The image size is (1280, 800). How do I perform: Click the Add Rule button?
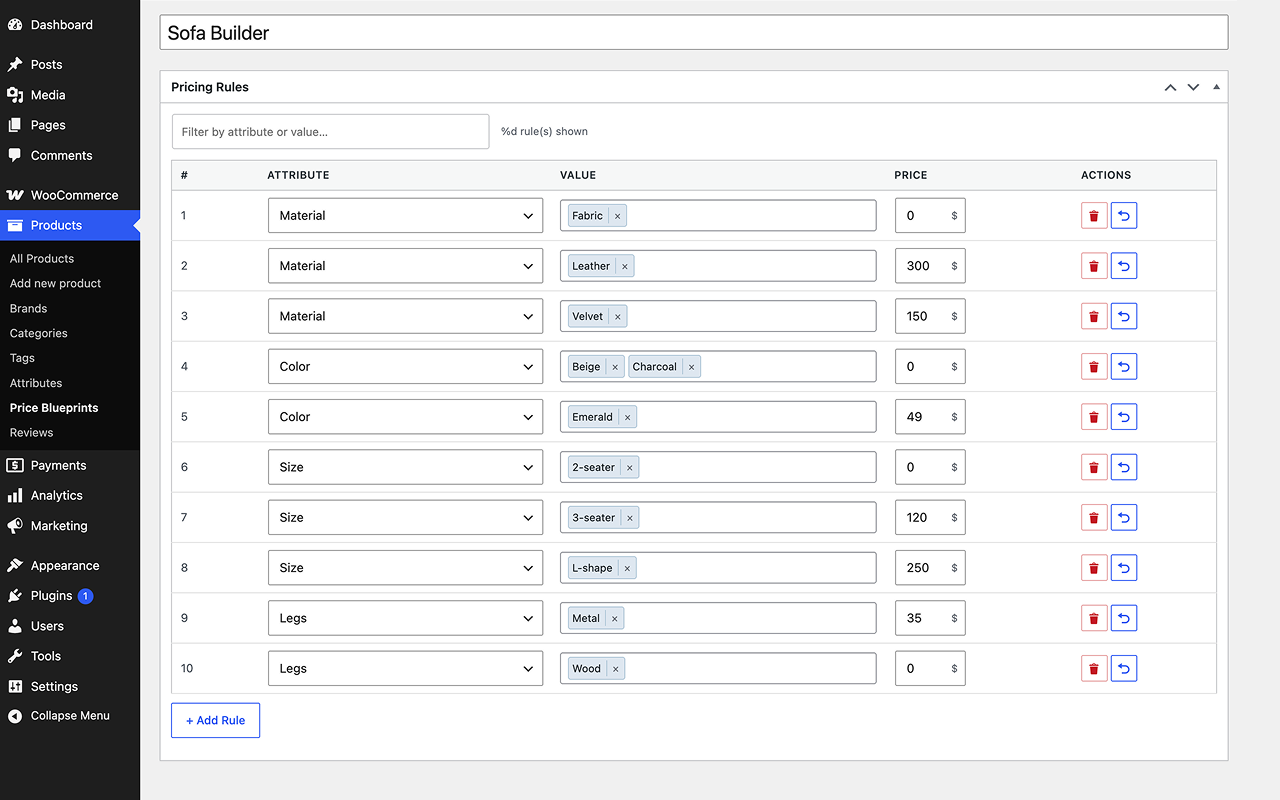point(215,720)
